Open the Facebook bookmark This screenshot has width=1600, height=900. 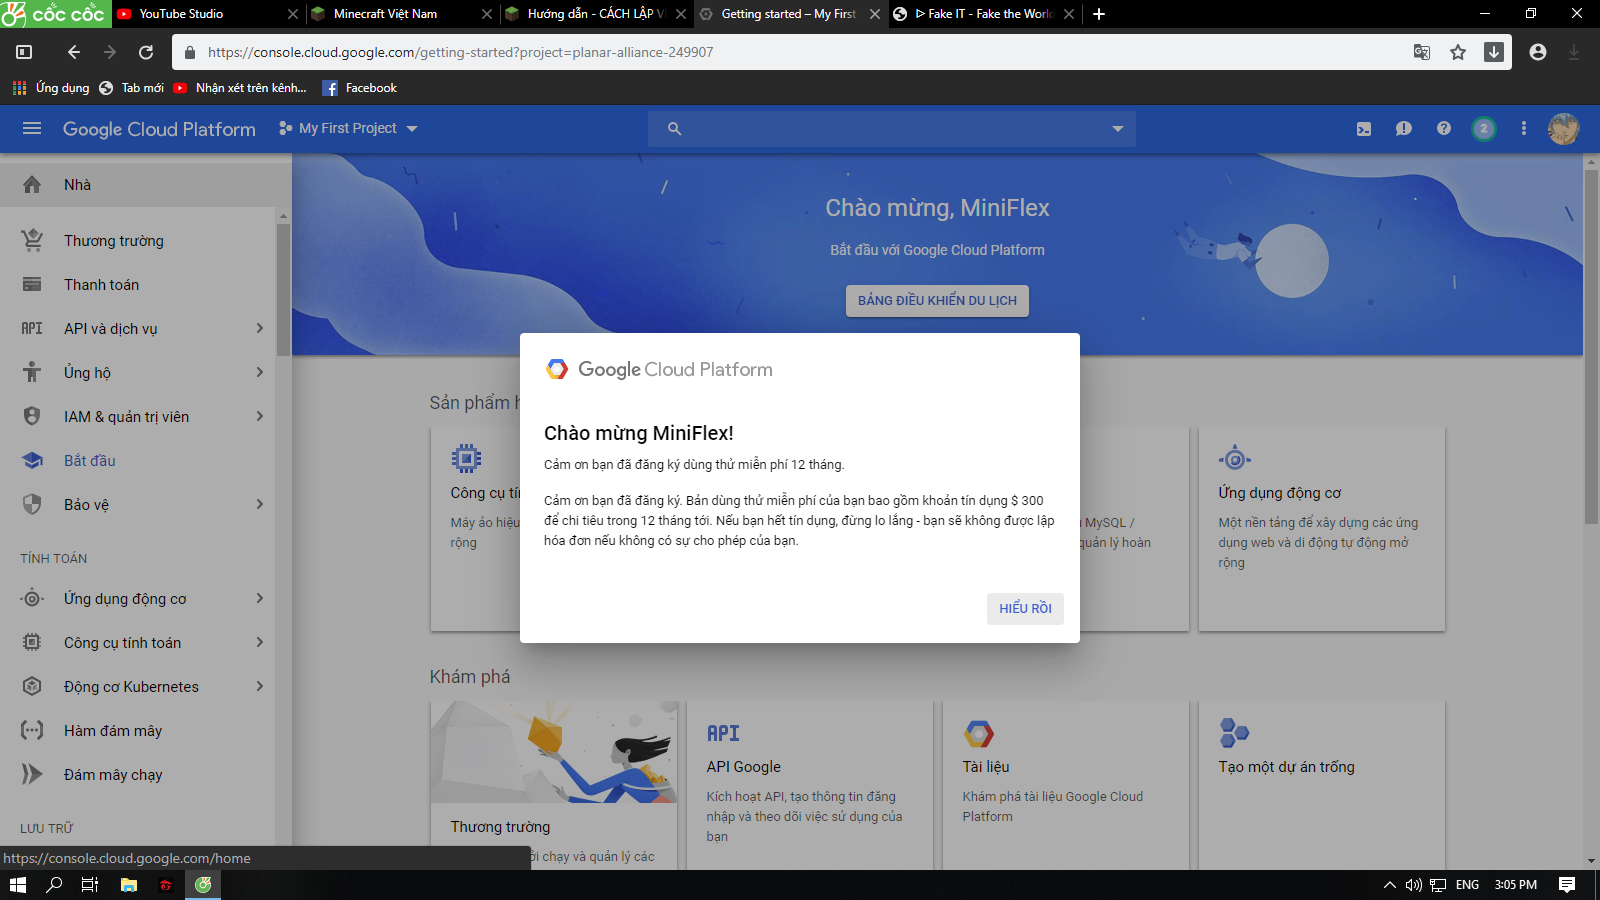coord(360,88)
